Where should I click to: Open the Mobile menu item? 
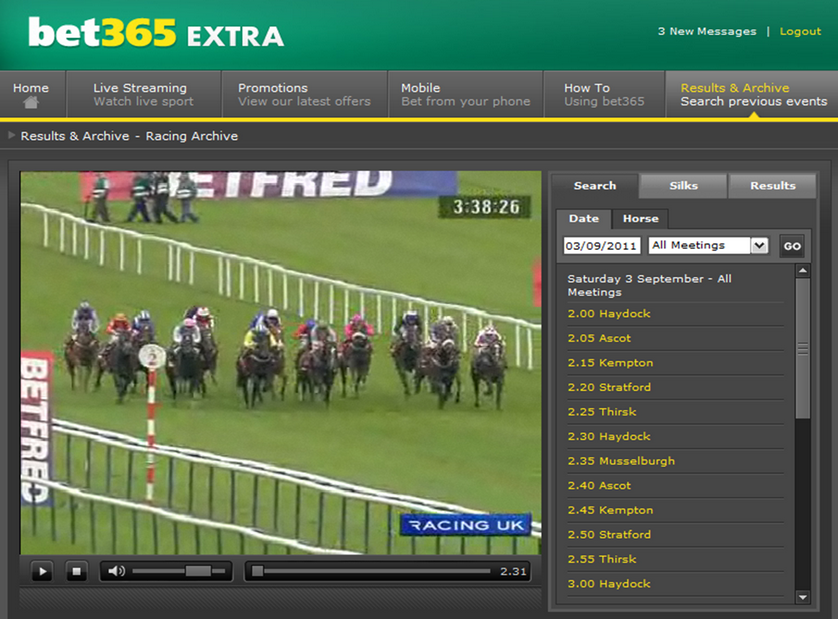pos(465,94)
